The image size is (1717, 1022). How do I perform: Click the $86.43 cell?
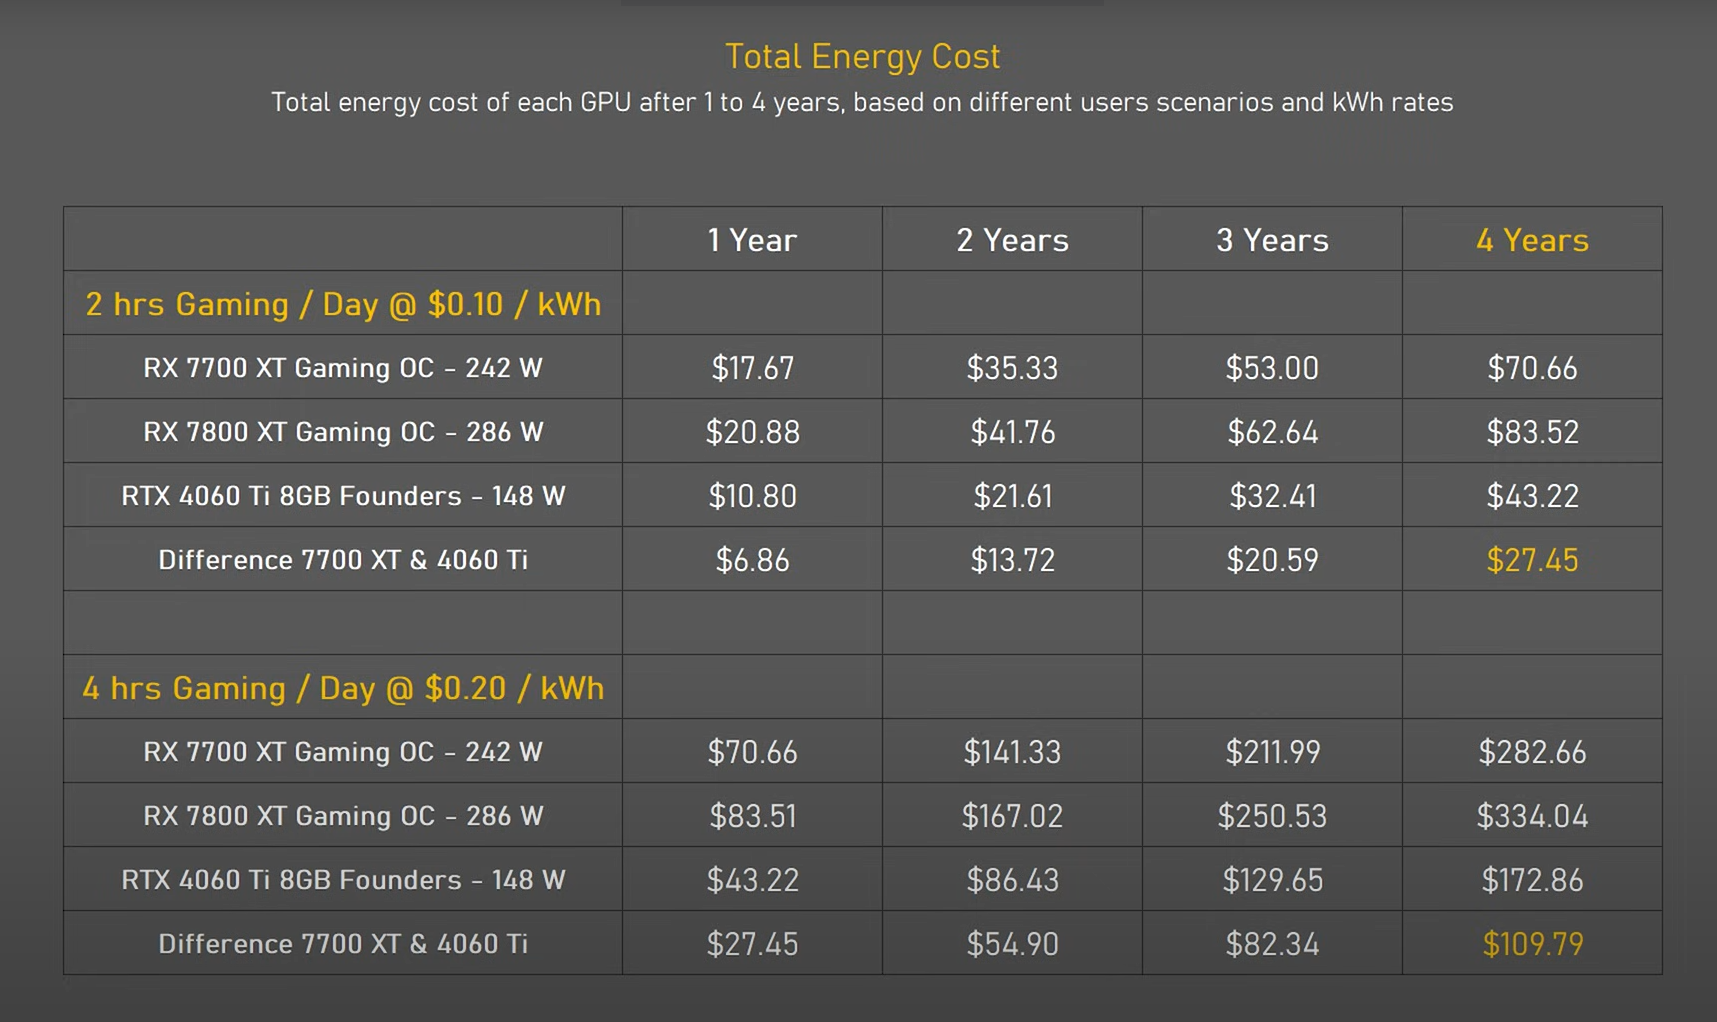click(x=1012, y=880)
